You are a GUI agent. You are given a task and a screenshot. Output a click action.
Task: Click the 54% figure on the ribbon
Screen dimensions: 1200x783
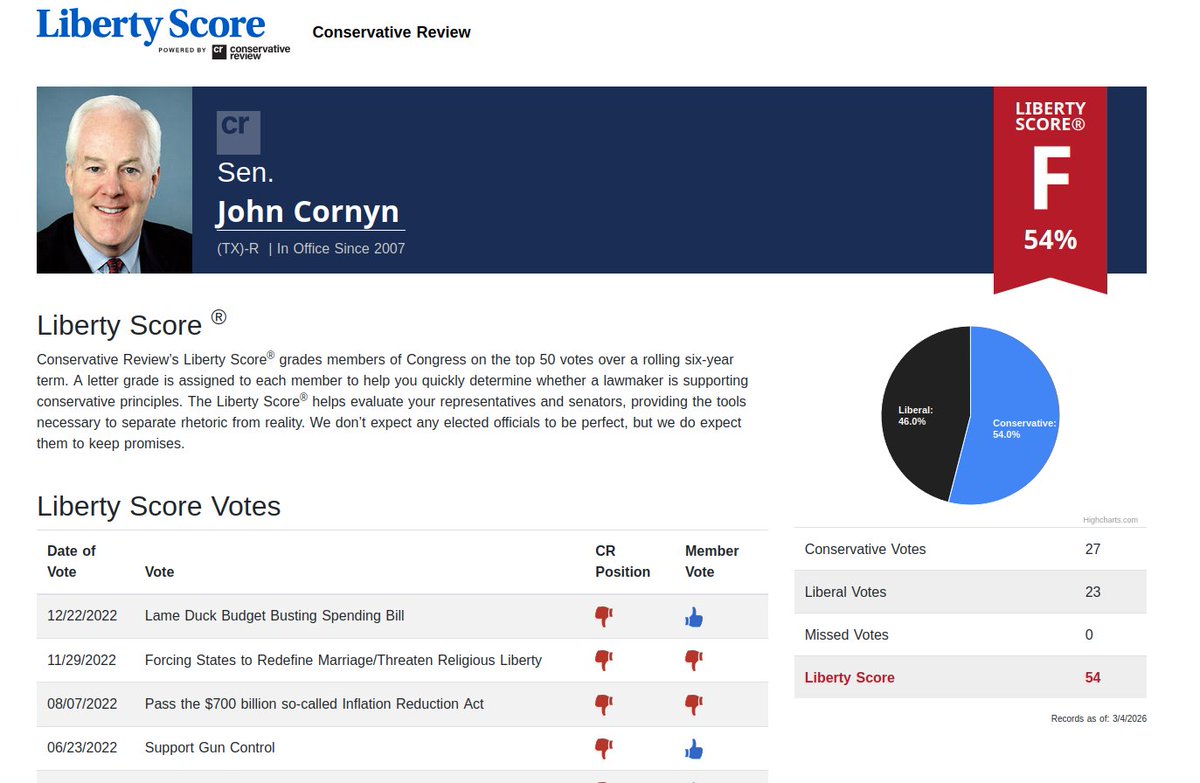pos(1050,240)
